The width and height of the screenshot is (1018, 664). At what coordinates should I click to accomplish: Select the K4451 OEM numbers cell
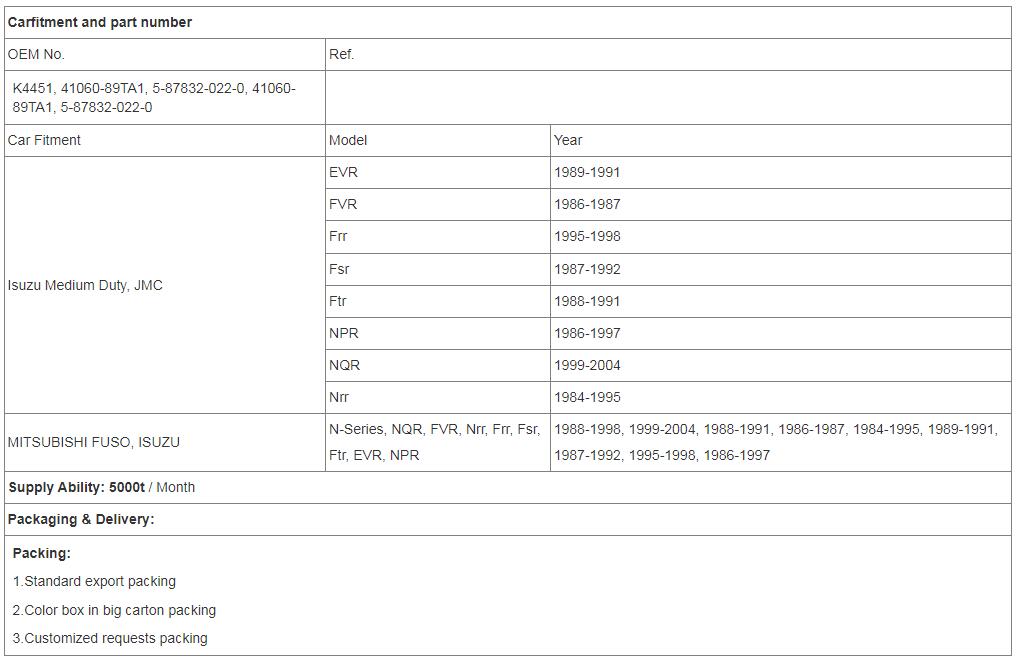[x=165, y=98]
